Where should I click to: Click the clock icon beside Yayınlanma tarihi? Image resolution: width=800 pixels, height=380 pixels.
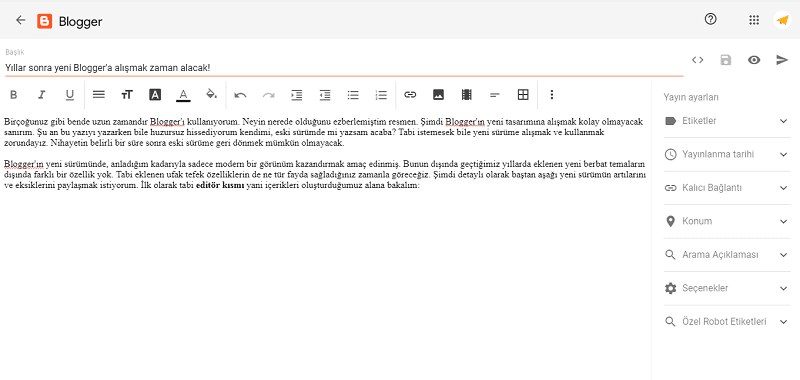670,155
